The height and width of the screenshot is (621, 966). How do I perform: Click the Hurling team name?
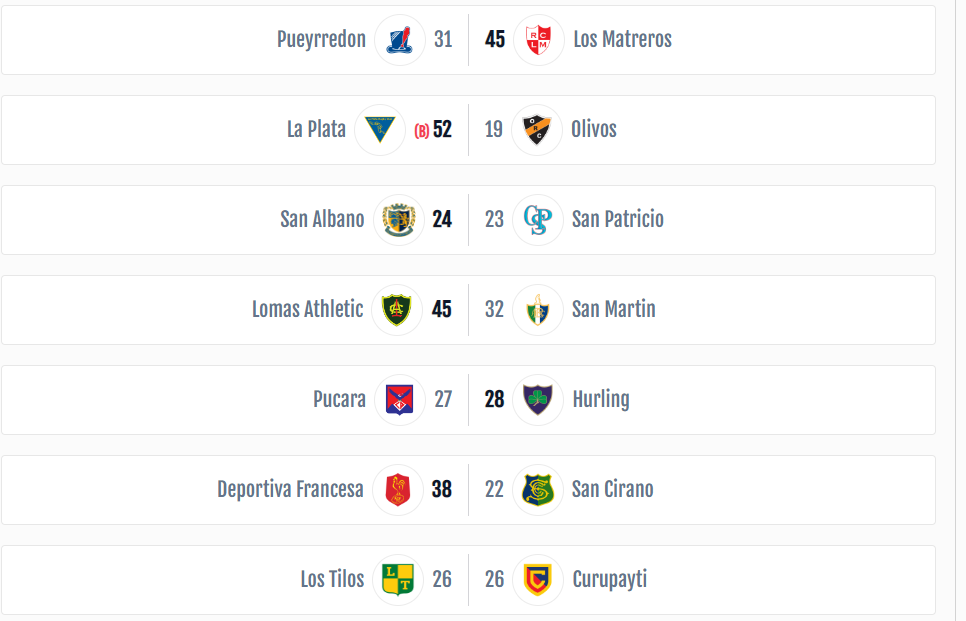[x=601, y=399]
